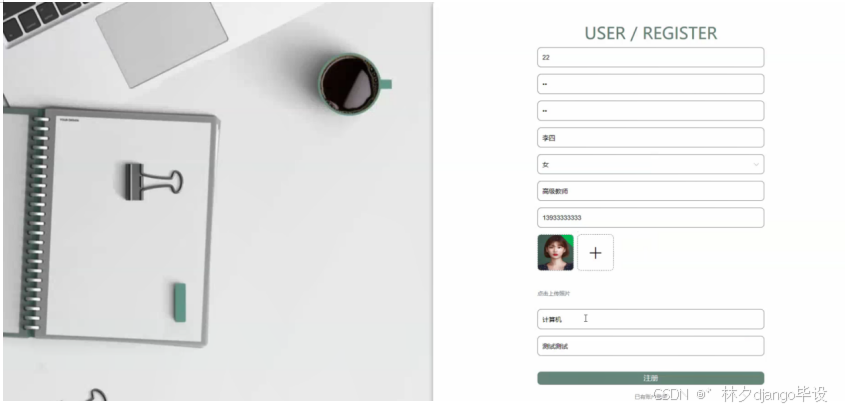Click the green eraser on the notebook image
The width and height of the screenshot is (845, 410).
coord(180,302)
